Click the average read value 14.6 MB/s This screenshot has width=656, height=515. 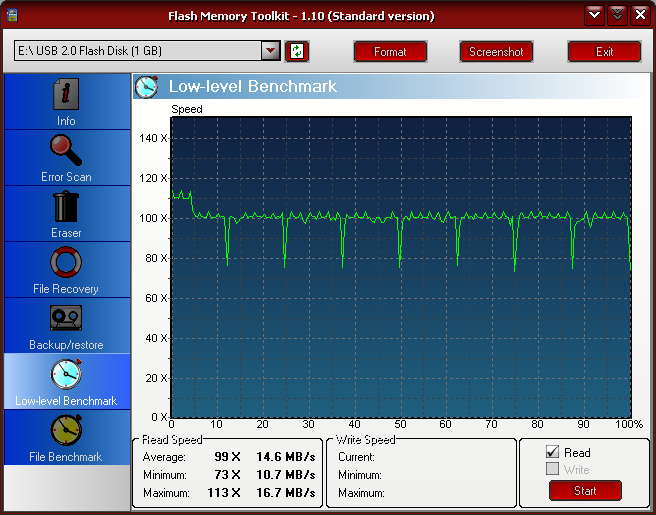(x=286, y=456)
